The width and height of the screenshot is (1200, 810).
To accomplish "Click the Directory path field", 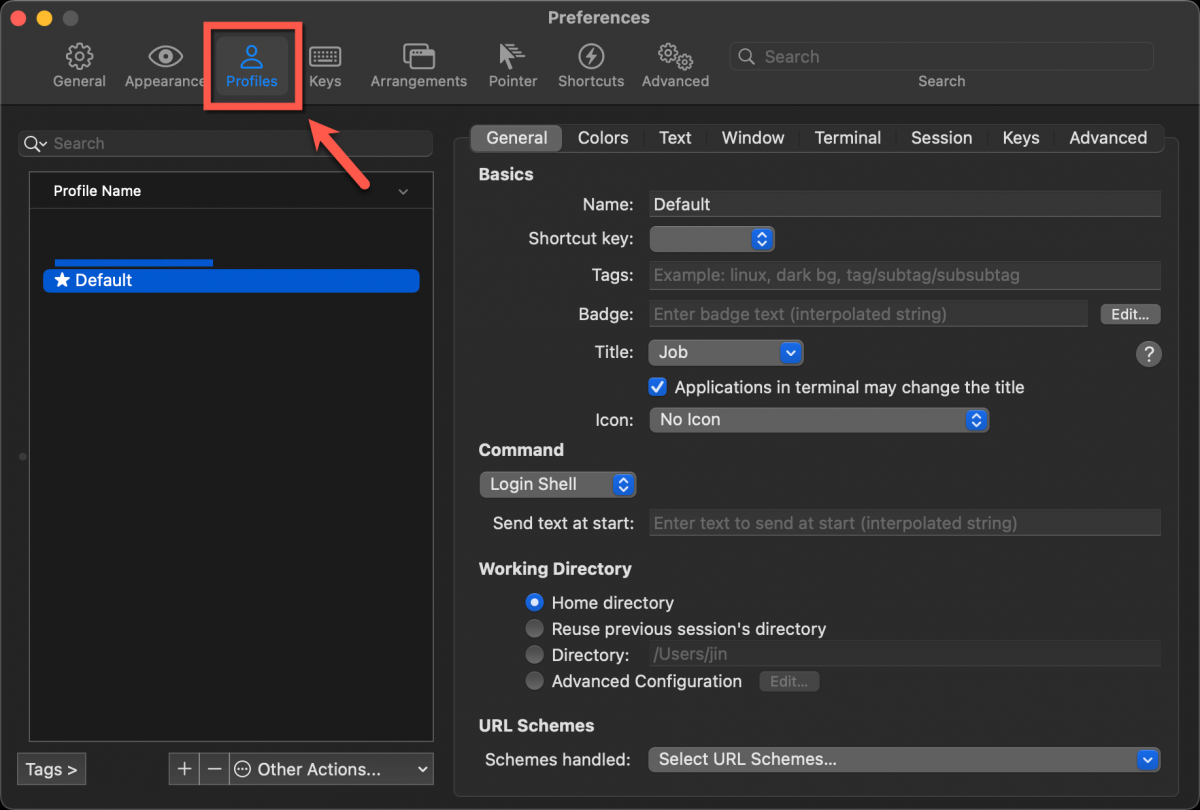I will pos(905,655).
